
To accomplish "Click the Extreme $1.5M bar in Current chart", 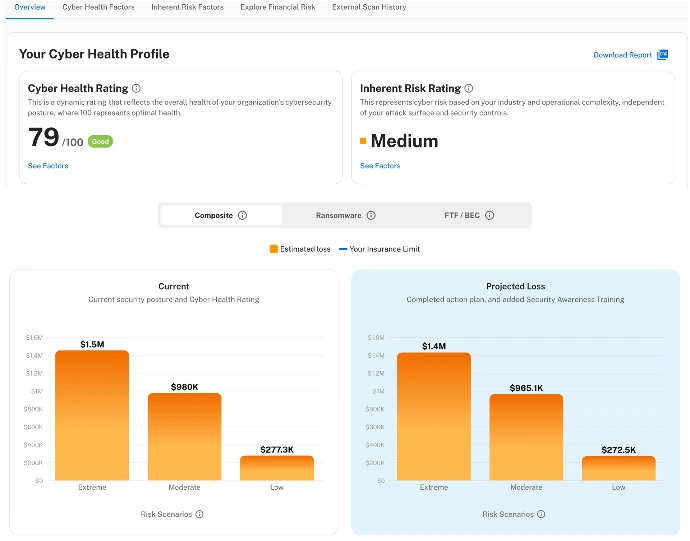I will [x=92, y=415].
